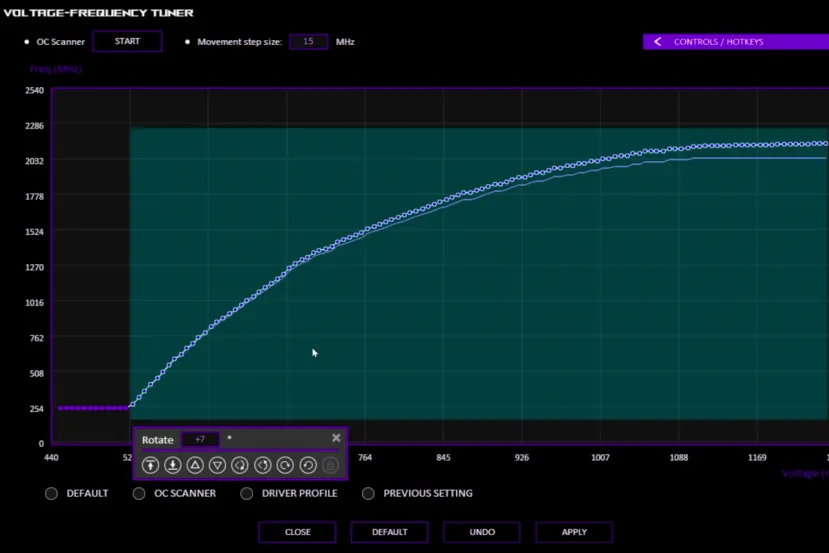829x553 pixels.
Task: Click the APPLY button
Action: point(574,532)
